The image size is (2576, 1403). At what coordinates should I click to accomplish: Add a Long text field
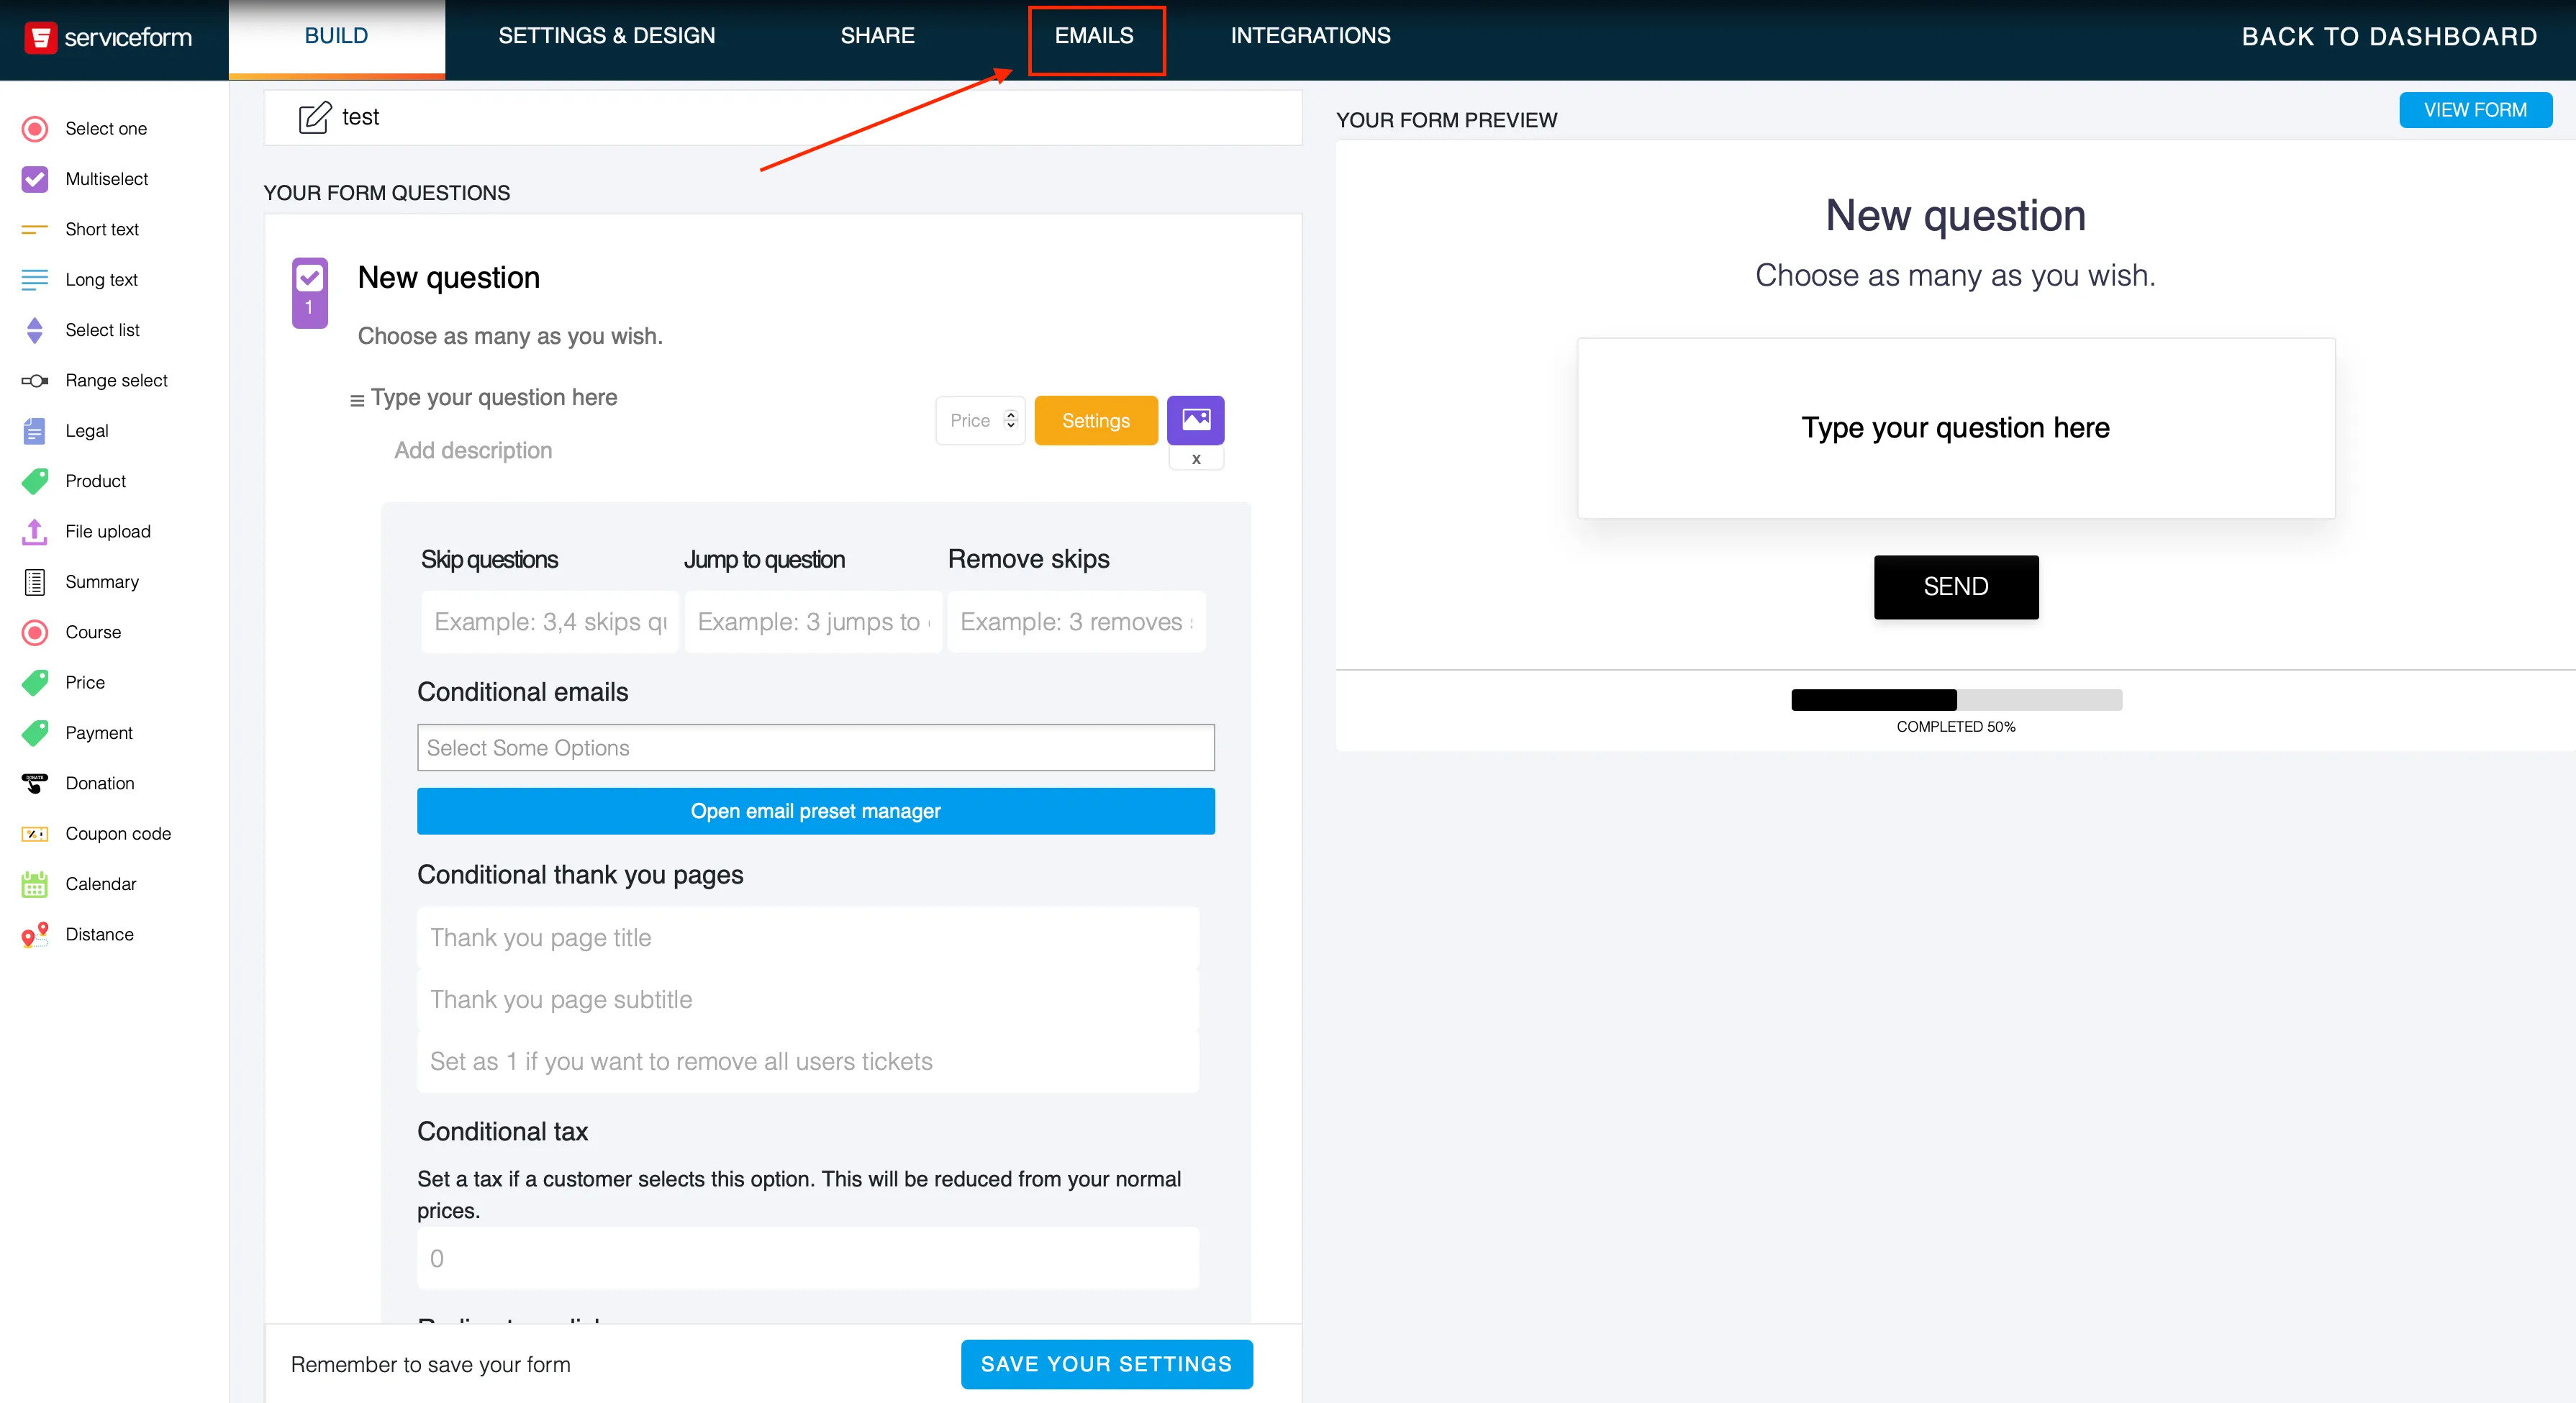80,280
